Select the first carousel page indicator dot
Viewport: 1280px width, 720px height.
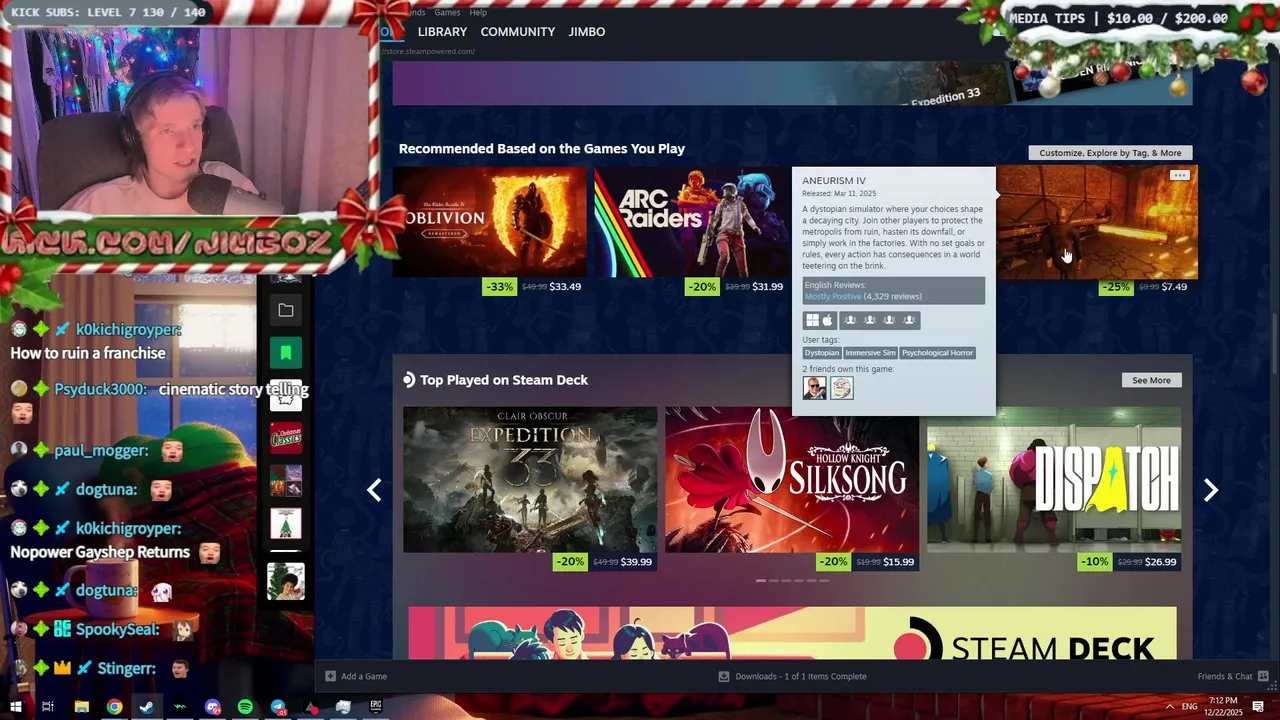[761, 580]
